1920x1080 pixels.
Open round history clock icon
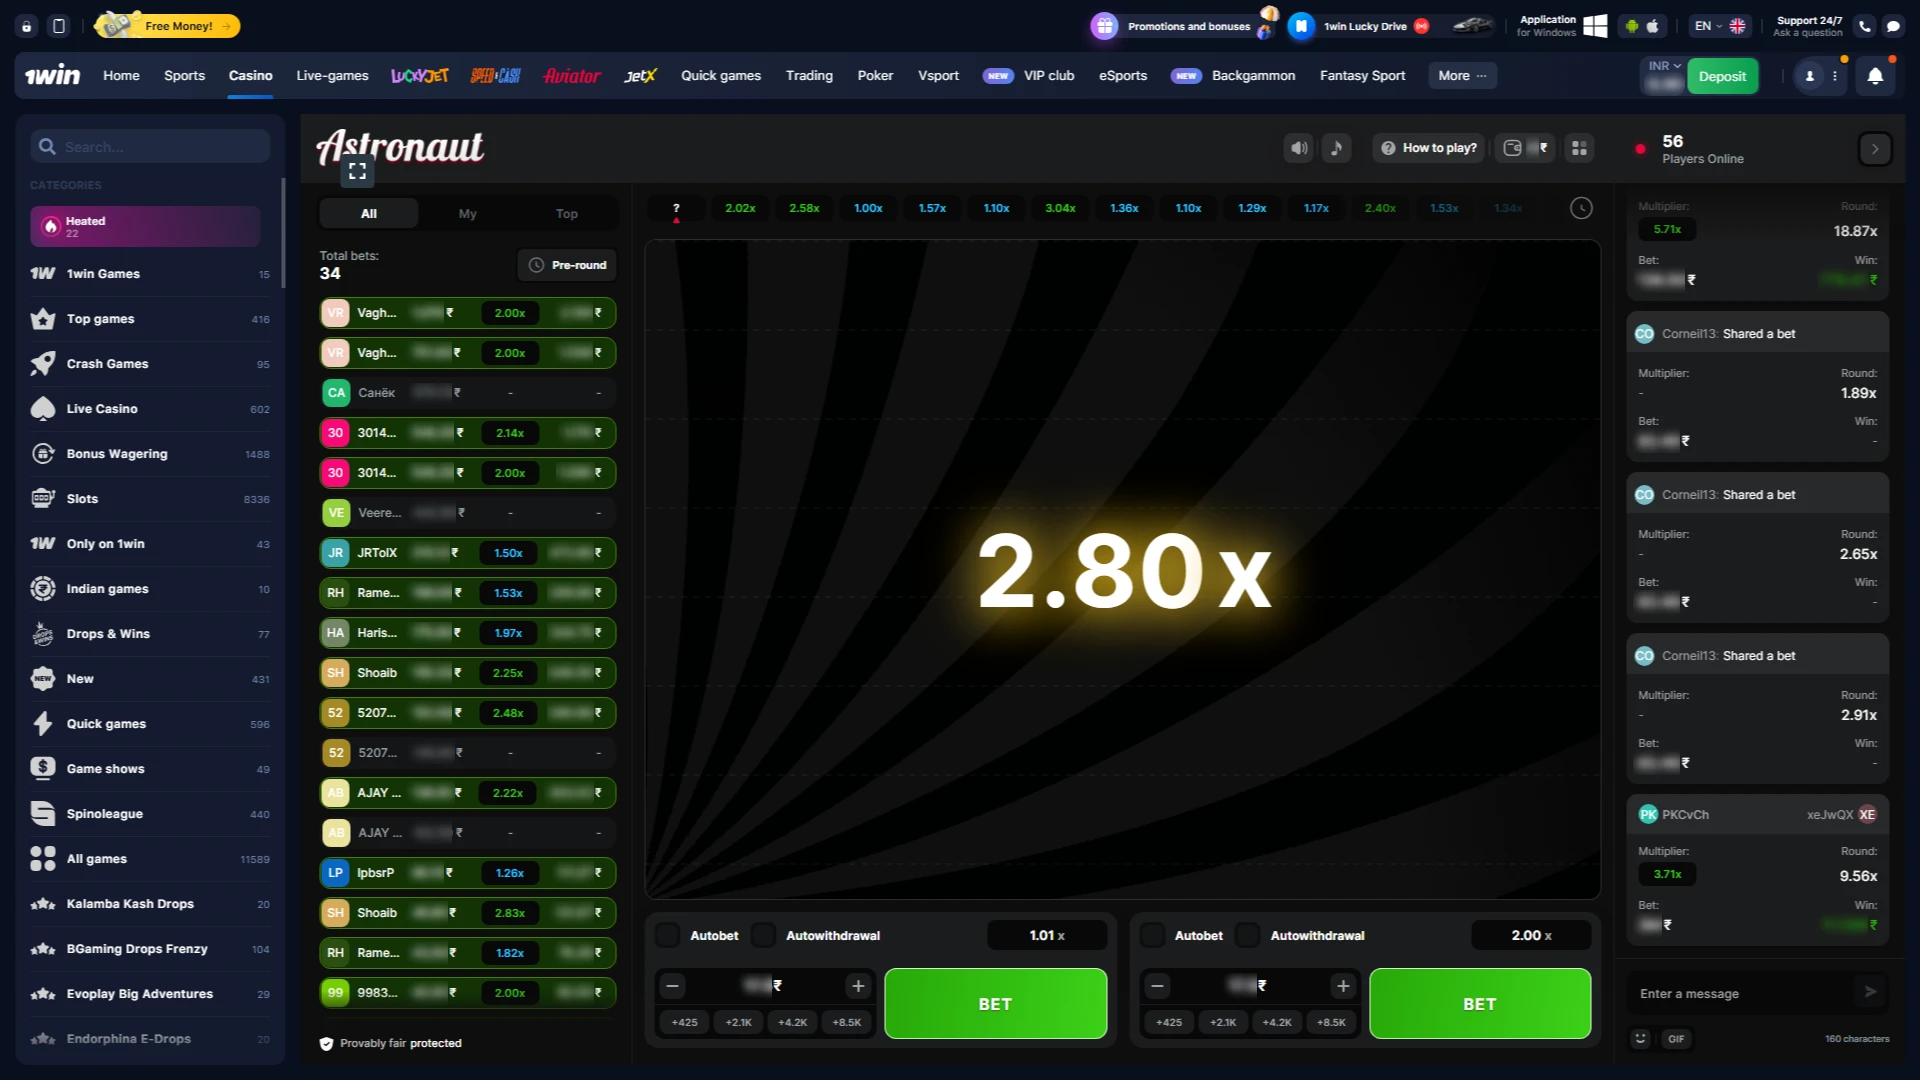[x=1581, y=208]
